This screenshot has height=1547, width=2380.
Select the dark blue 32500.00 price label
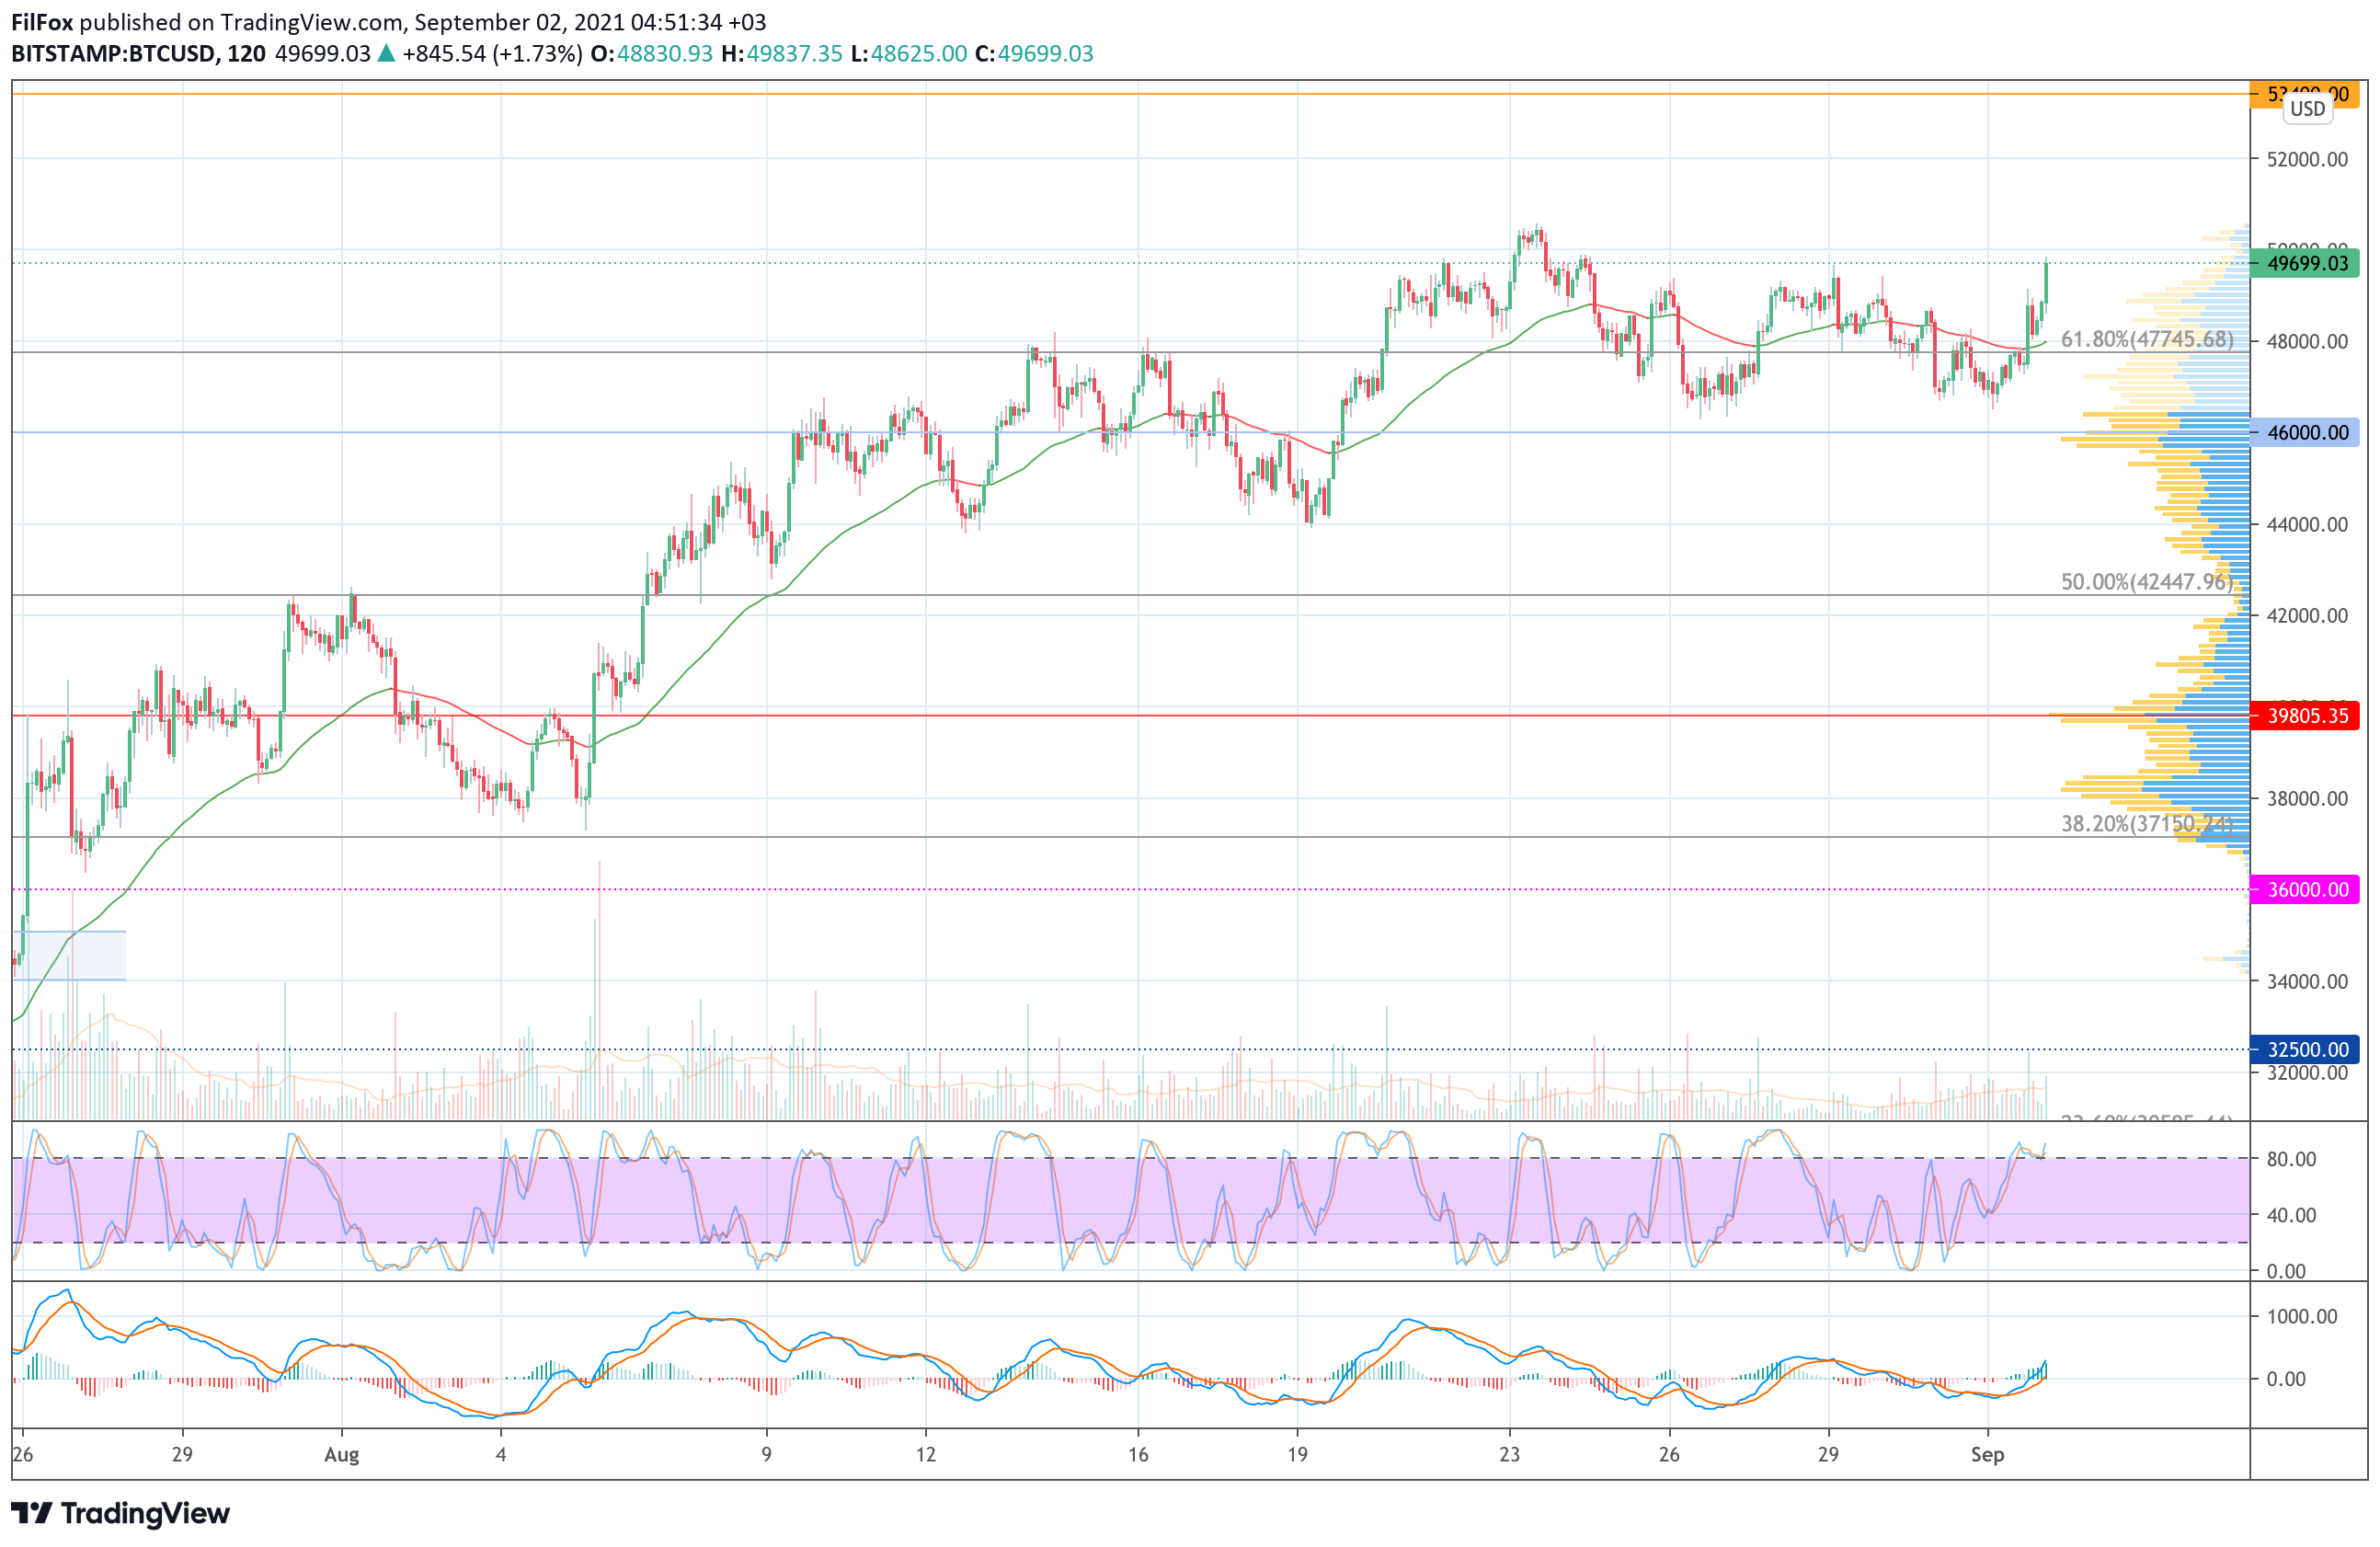pos(2305,1049)
